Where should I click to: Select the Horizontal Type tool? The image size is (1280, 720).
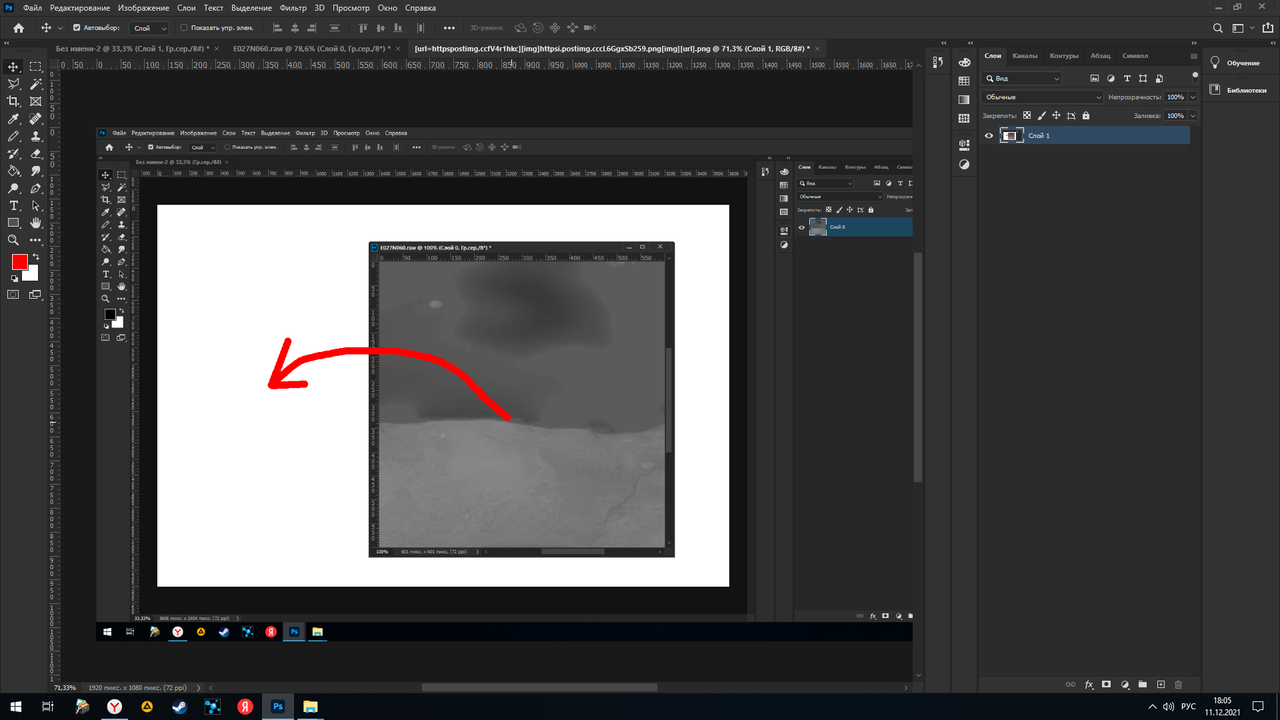(13, 205)
